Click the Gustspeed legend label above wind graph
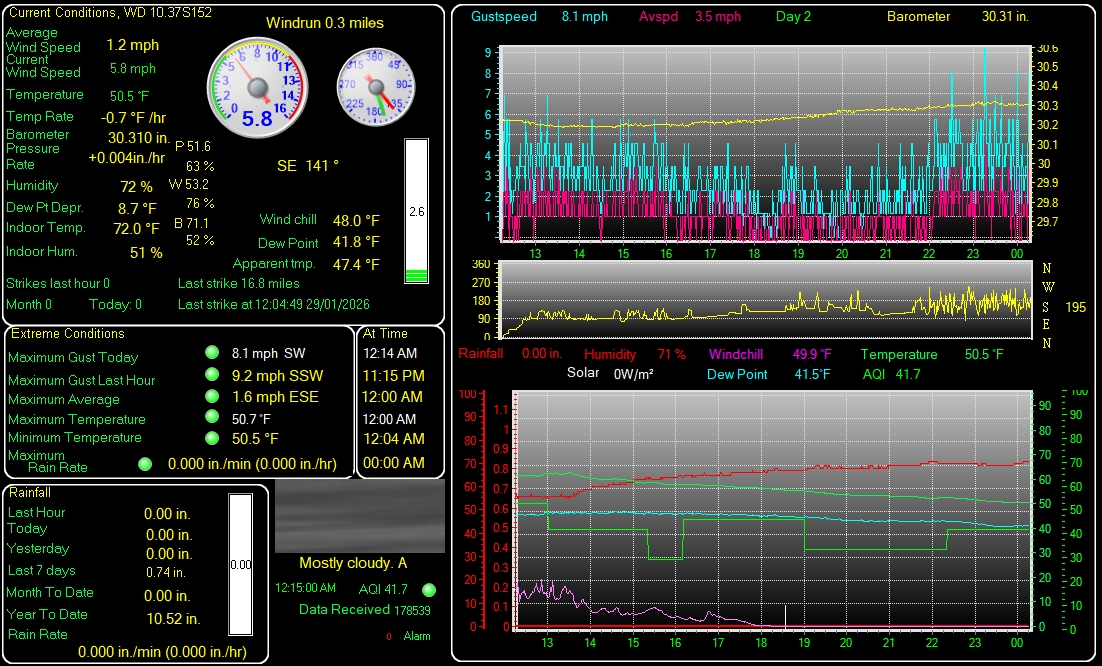Viewport: 1102px width, 666px height. (504, 17)
